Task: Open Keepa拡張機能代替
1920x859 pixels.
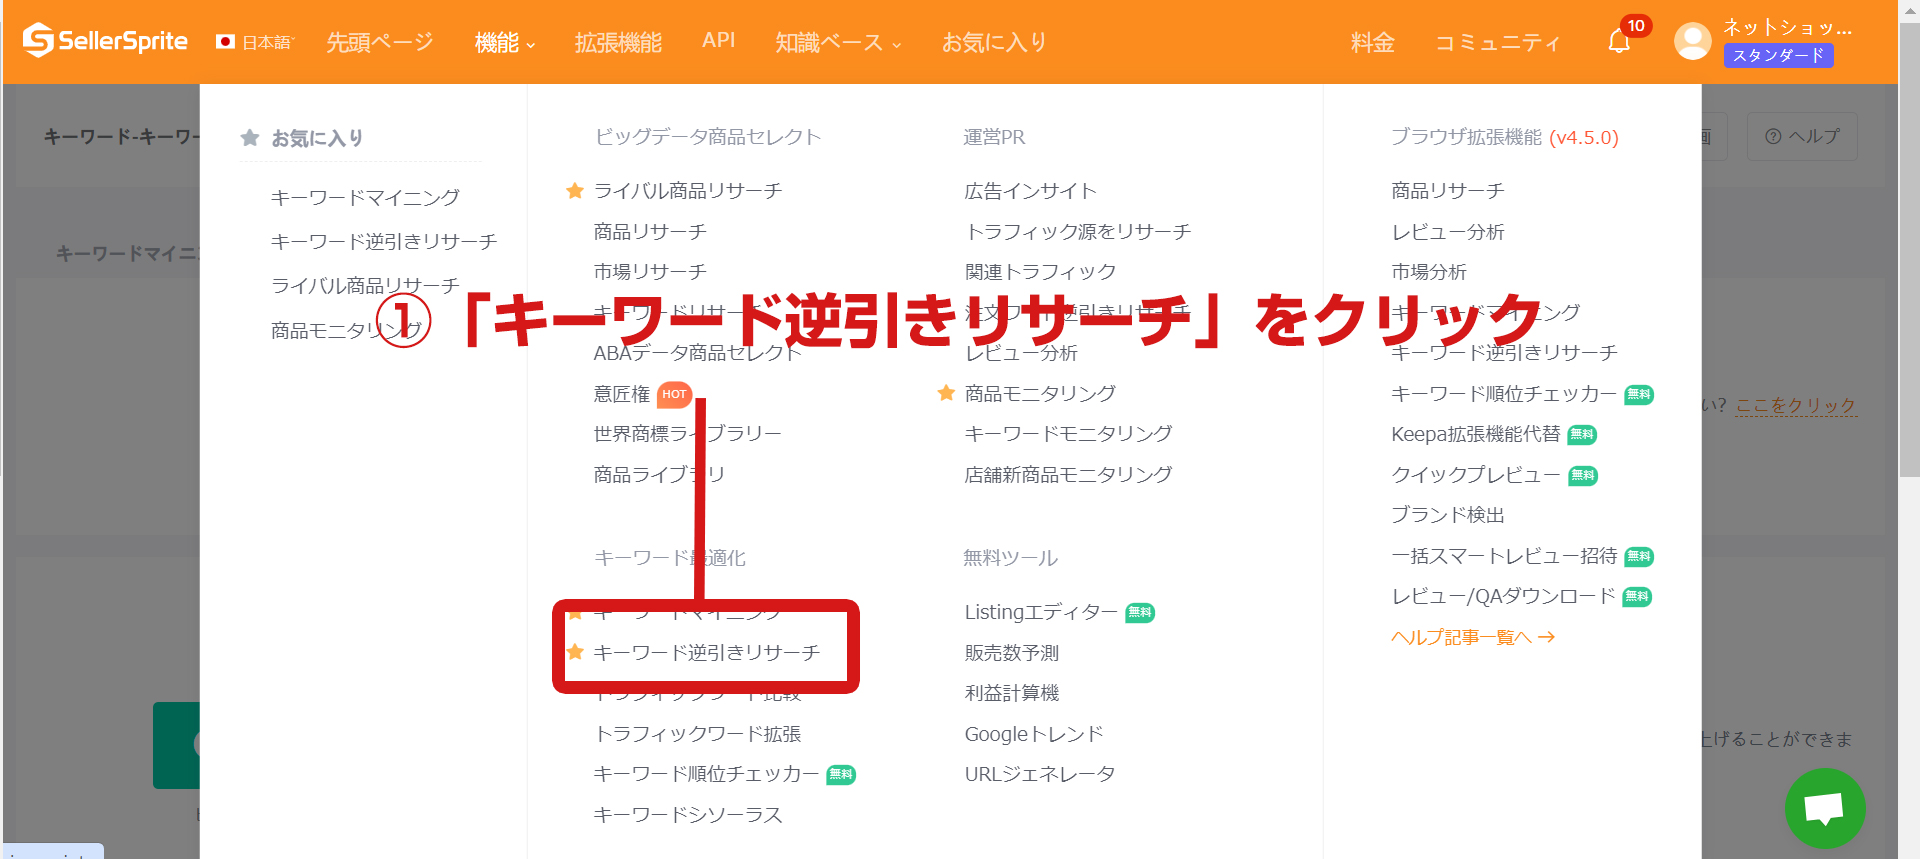Action: [x=1476, y=433]
